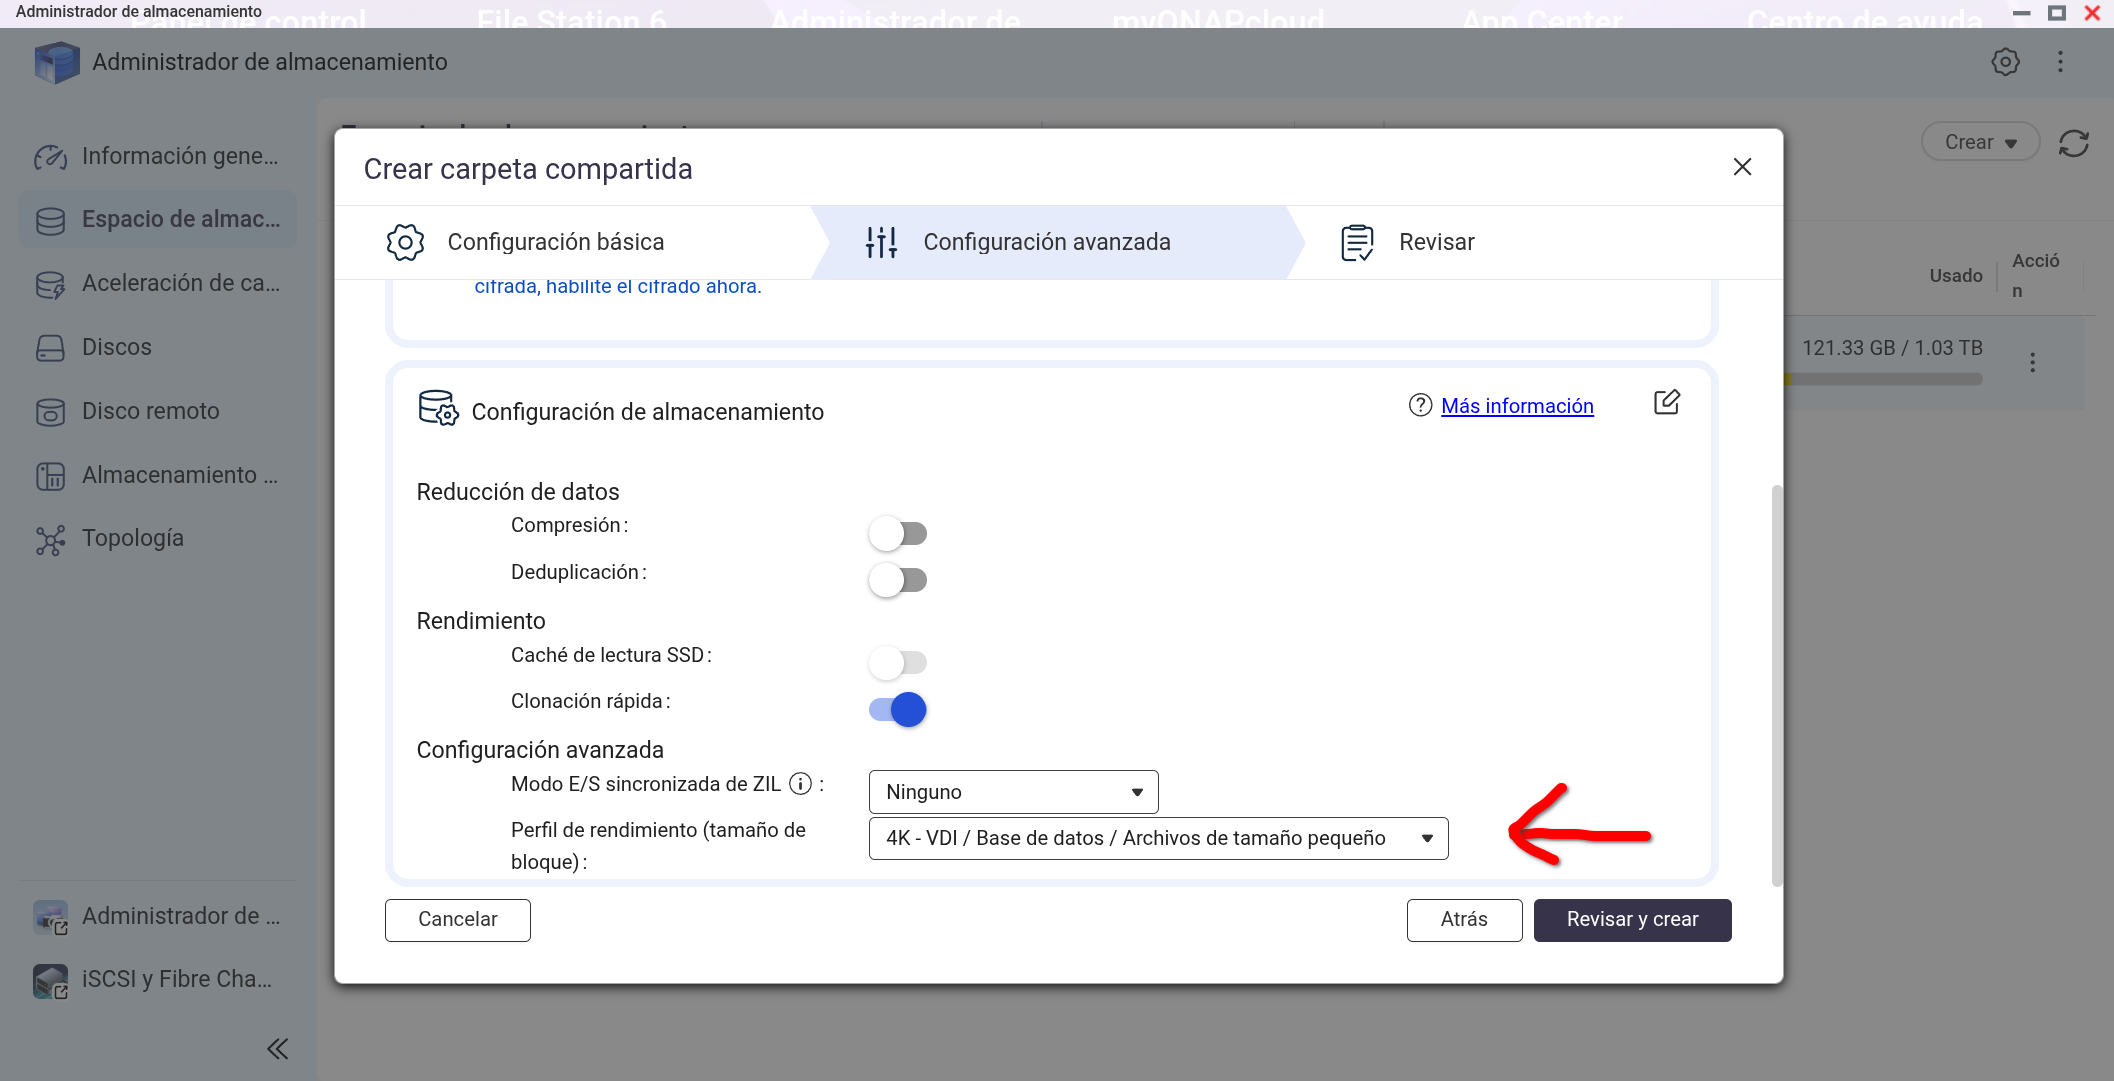Click the Revisar y crear button
Screen dimensions: 2114x1081
click(x=1632, y=920)
